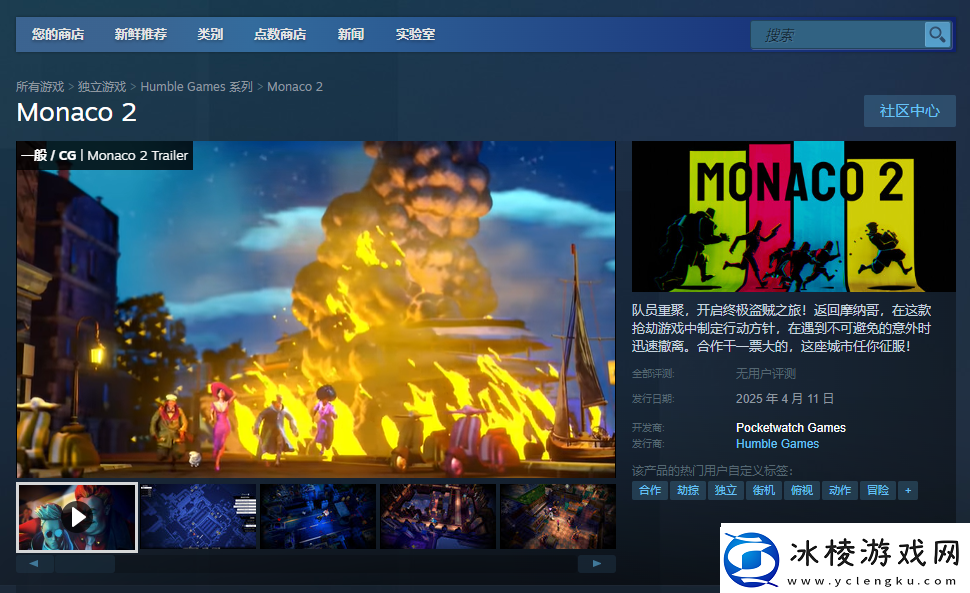
Task: Open the 点数商店 tab
Action: click(x=280, y=35)
